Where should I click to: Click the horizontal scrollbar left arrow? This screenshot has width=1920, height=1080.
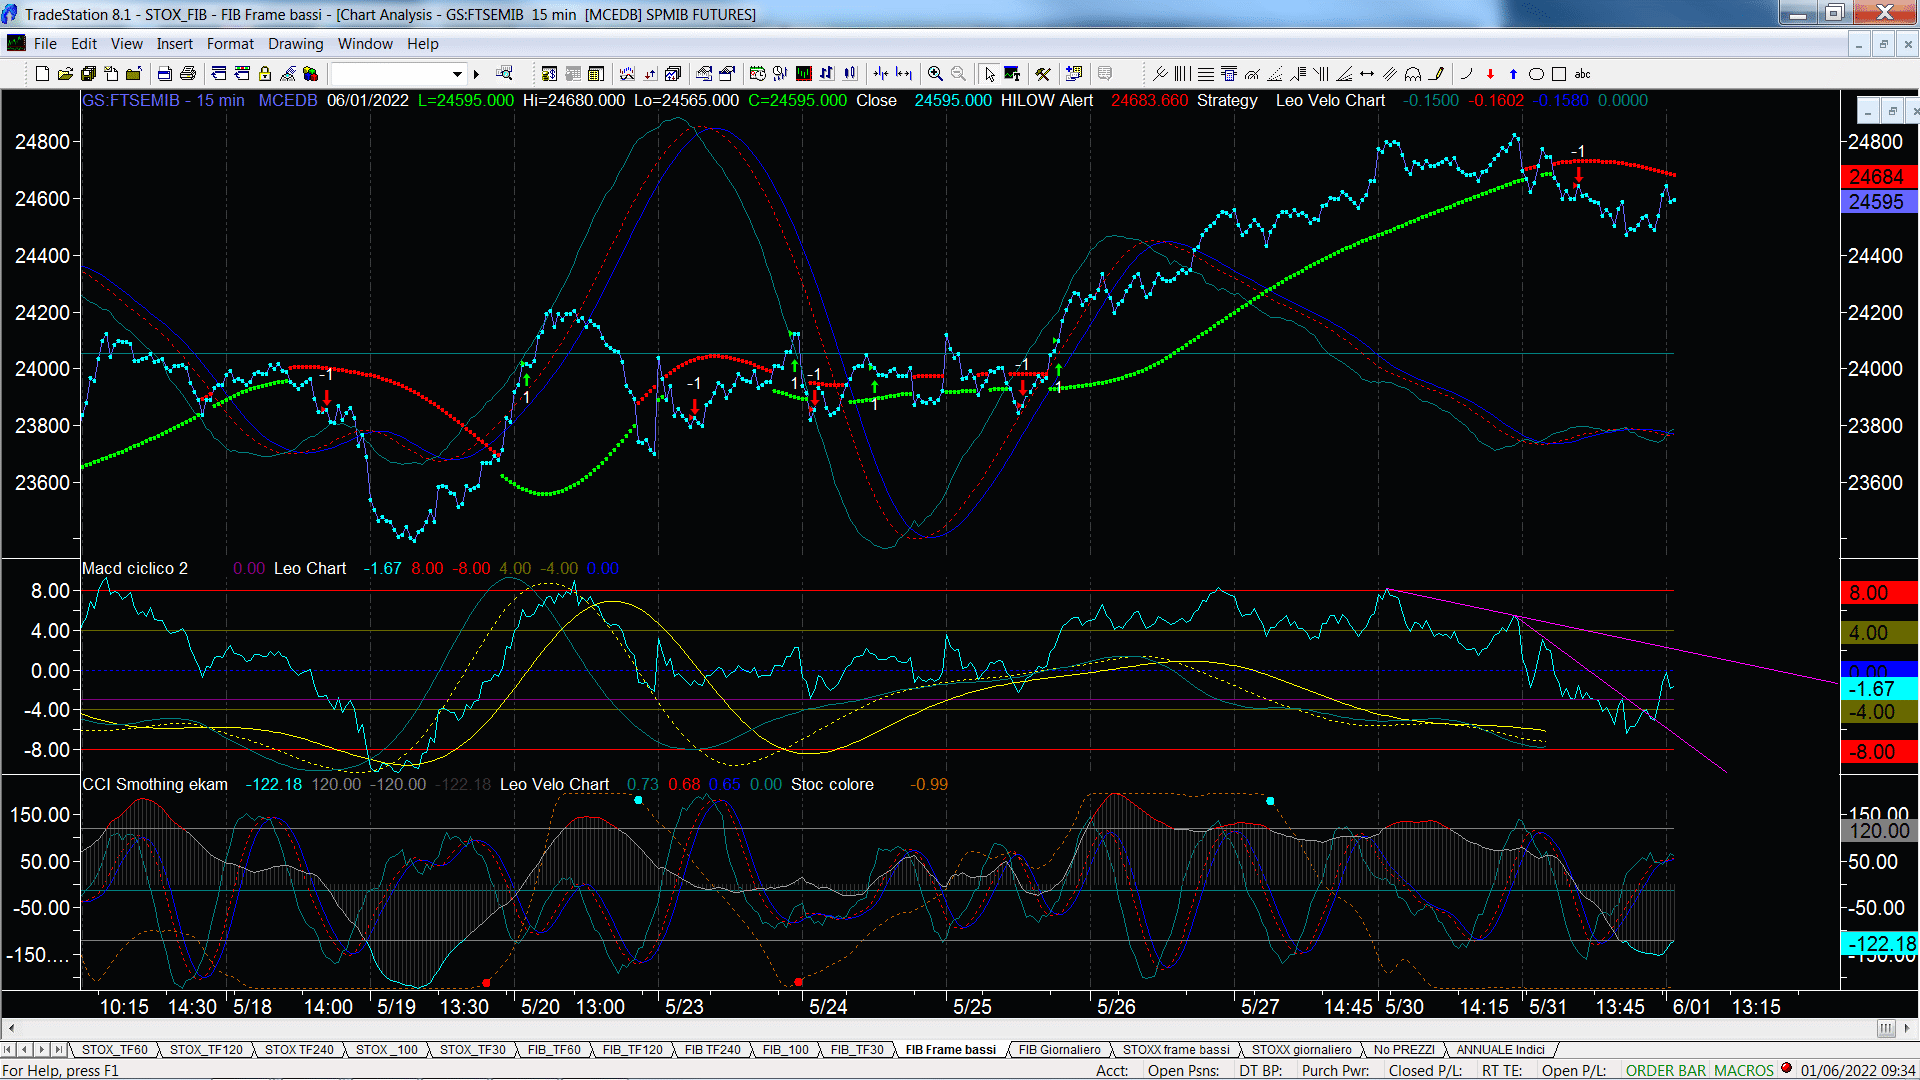point(11,1028)
